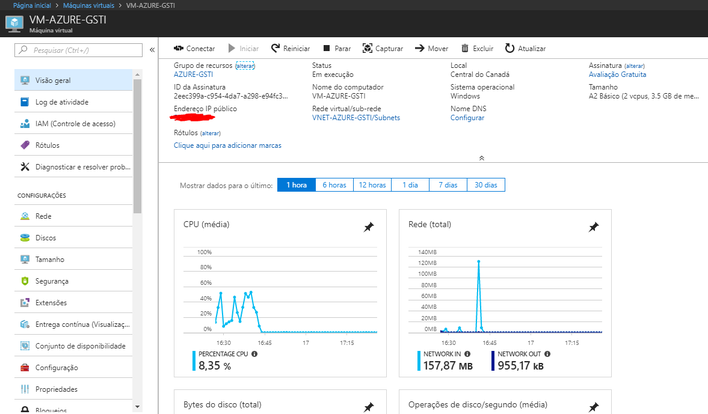708x414 pixels.
Task: Click the A2 Básico size text
Action: point(644,96)
